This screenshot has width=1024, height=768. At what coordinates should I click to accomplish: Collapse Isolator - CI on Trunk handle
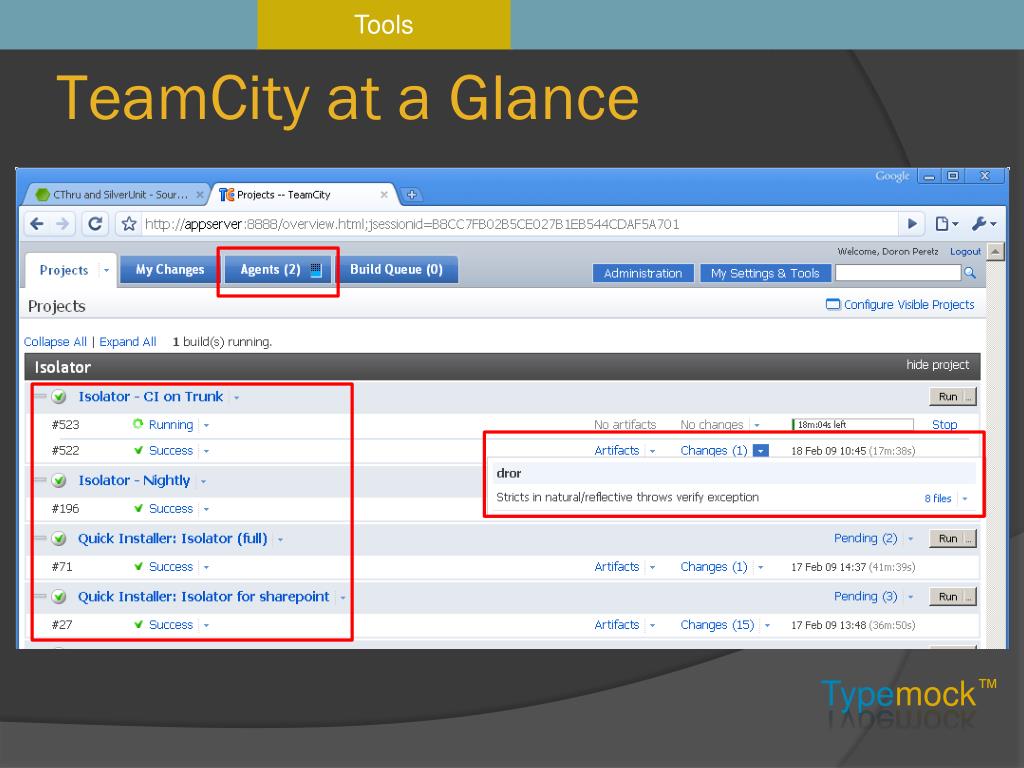coord(40,396)
